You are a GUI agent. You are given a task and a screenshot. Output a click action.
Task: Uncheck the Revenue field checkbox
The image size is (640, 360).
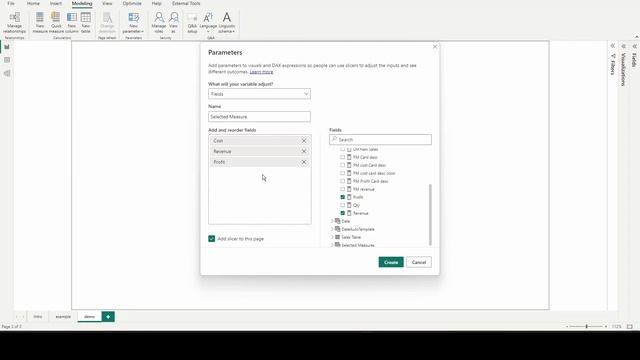point(342,213)
